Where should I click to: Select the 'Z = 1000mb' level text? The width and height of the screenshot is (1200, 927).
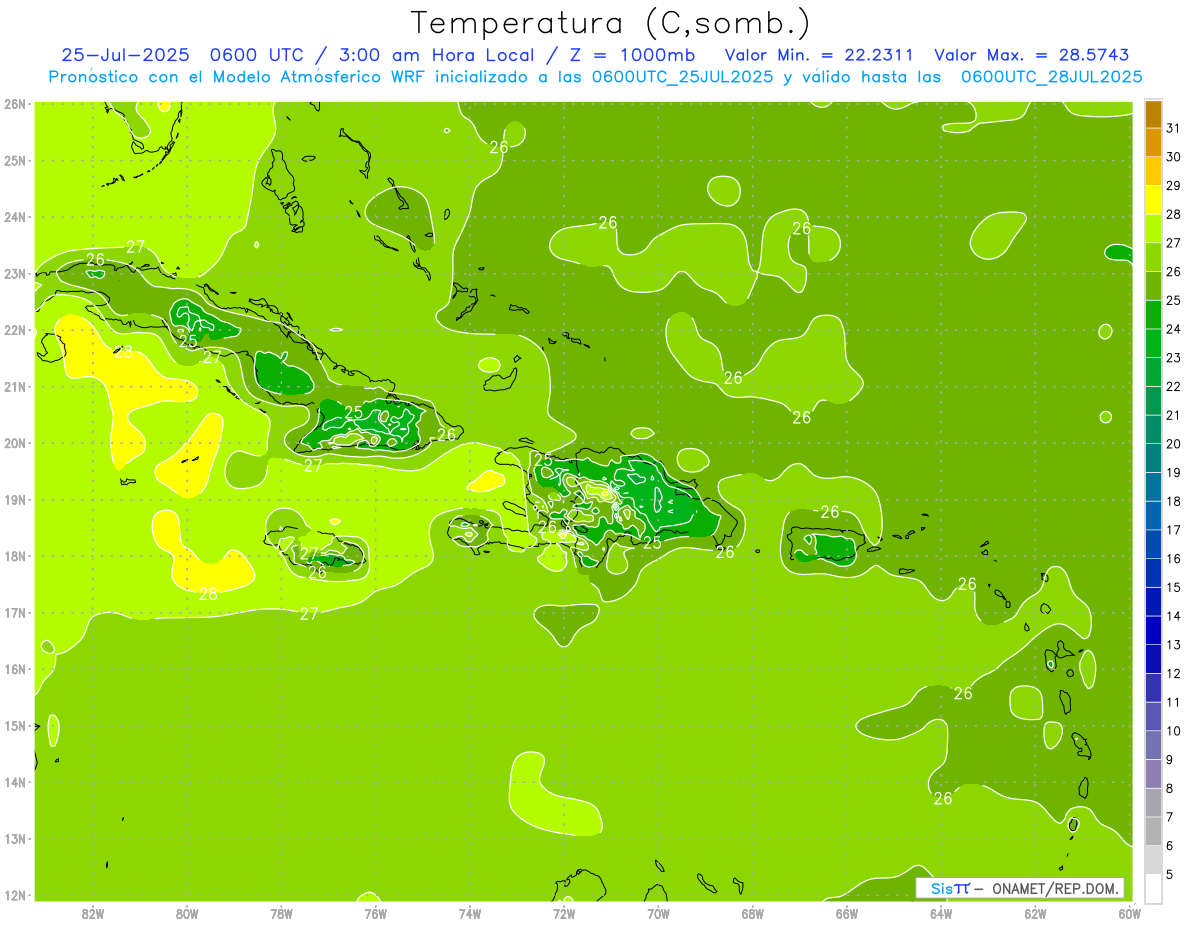[x=632, y=55]
